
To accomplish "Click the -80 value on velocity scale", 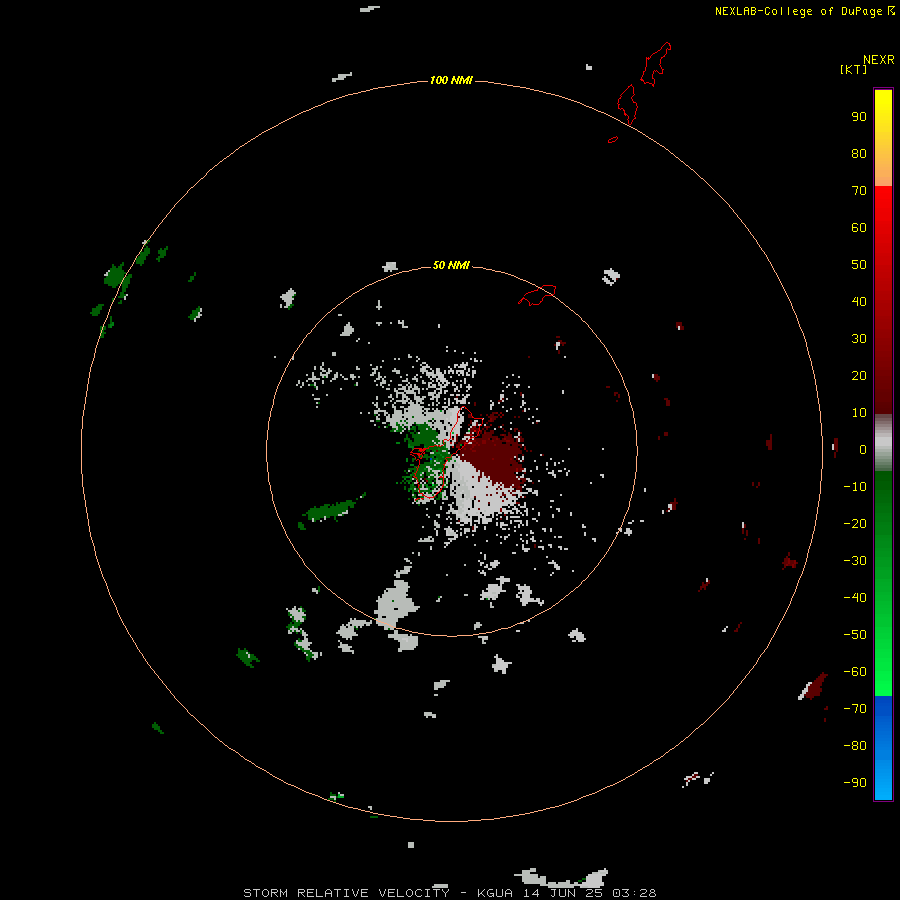I will tap(855, 746).
